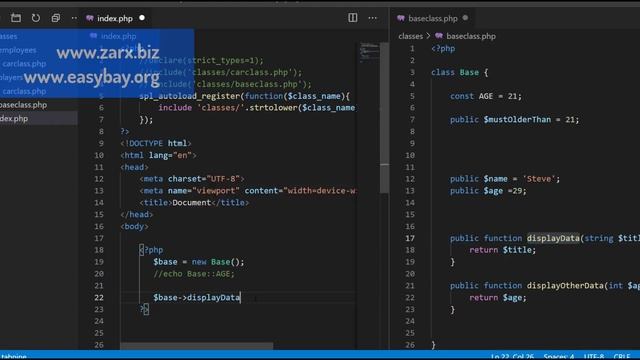Click the New Folder icon in explorer toolbar
Image resolution: width=640 pixels, height=360 pixels.
coord(16,18)
